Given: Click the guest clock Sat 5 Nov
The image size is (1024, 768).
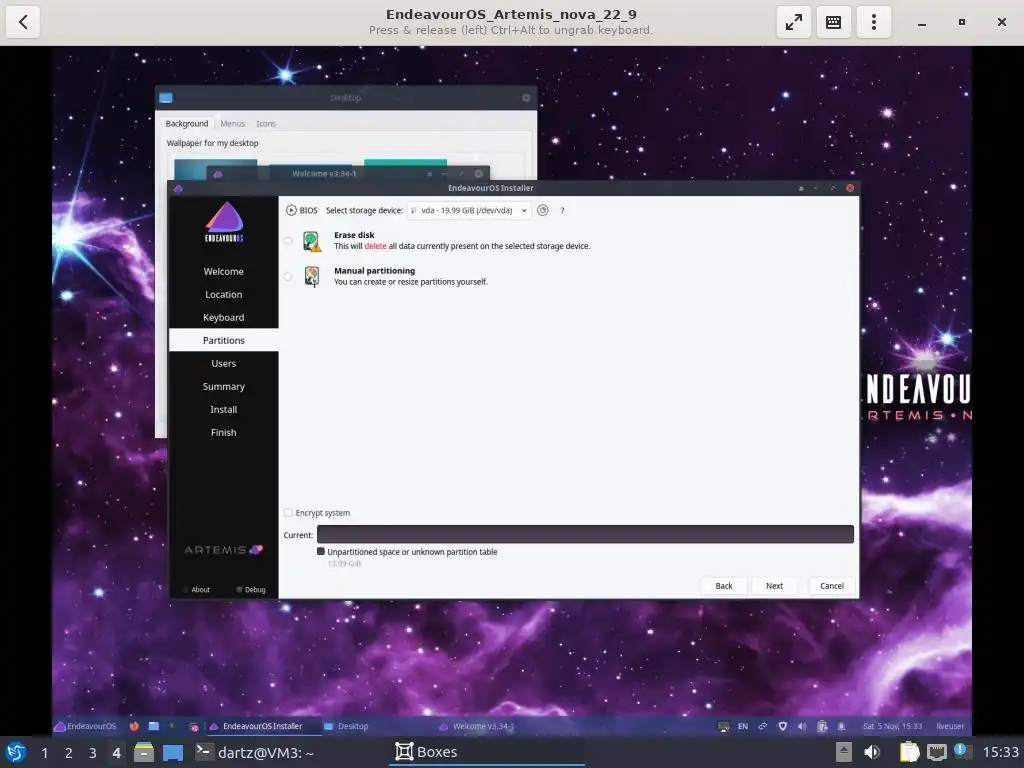Looking at the screenshot, I should click(892, 726).
